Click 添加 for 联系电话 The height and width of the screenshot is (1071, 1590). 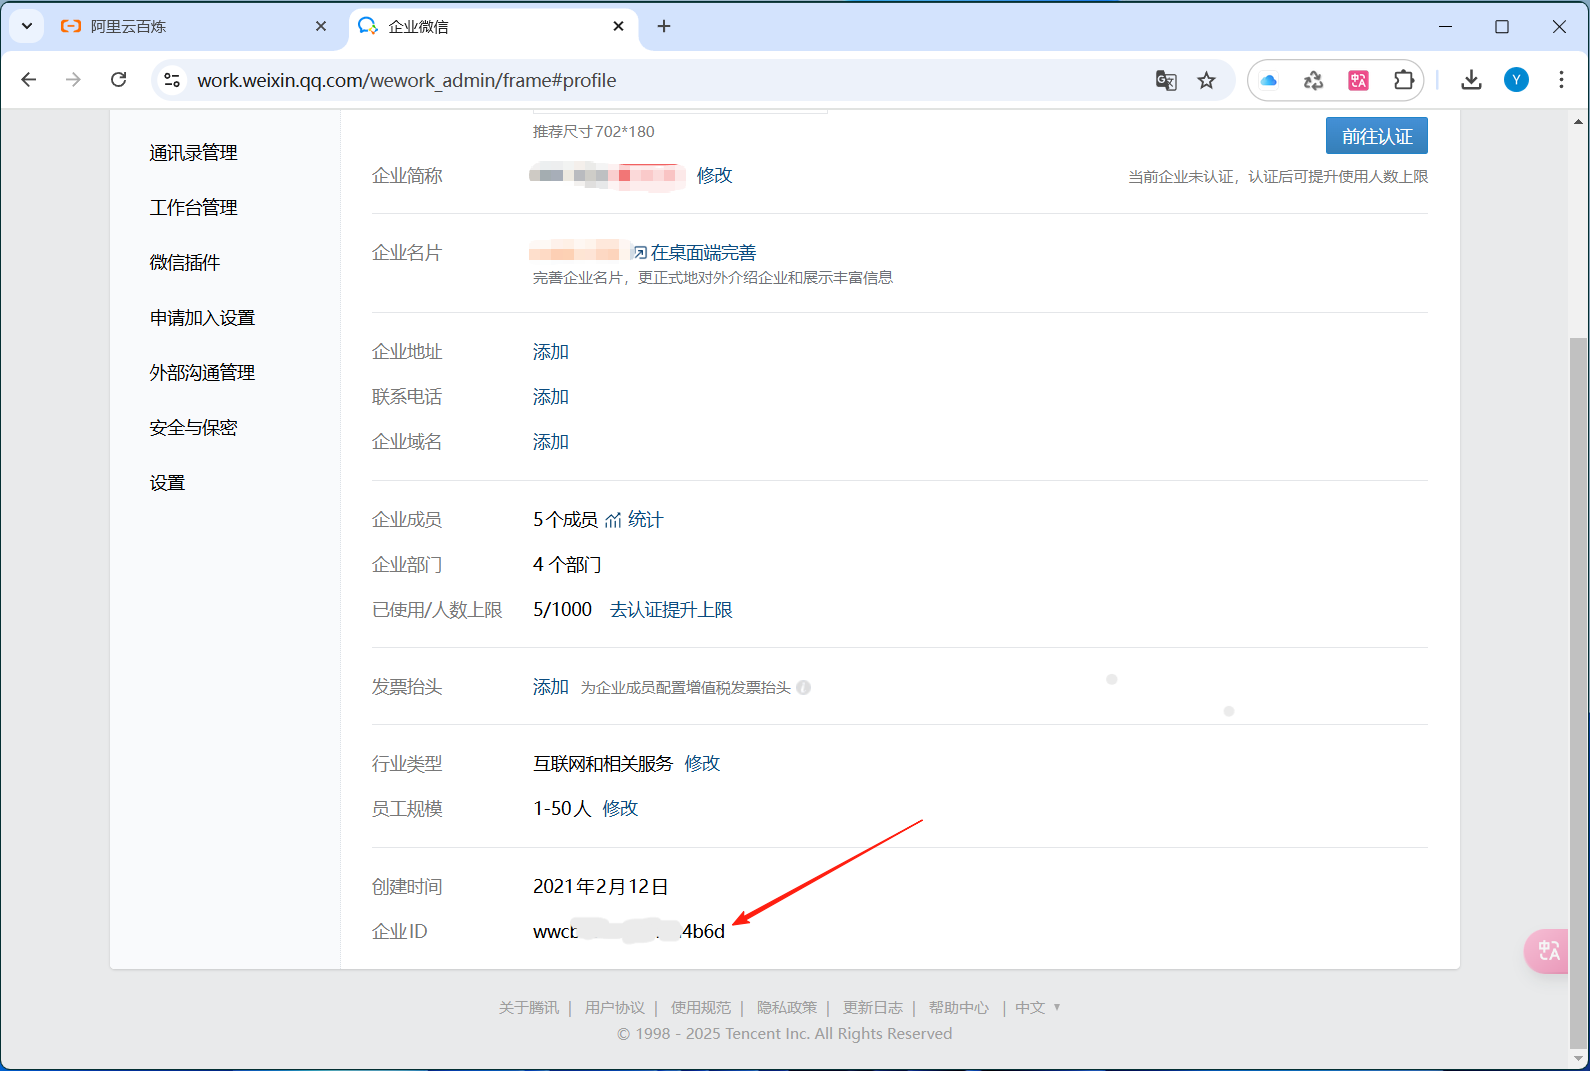[550, 397]
